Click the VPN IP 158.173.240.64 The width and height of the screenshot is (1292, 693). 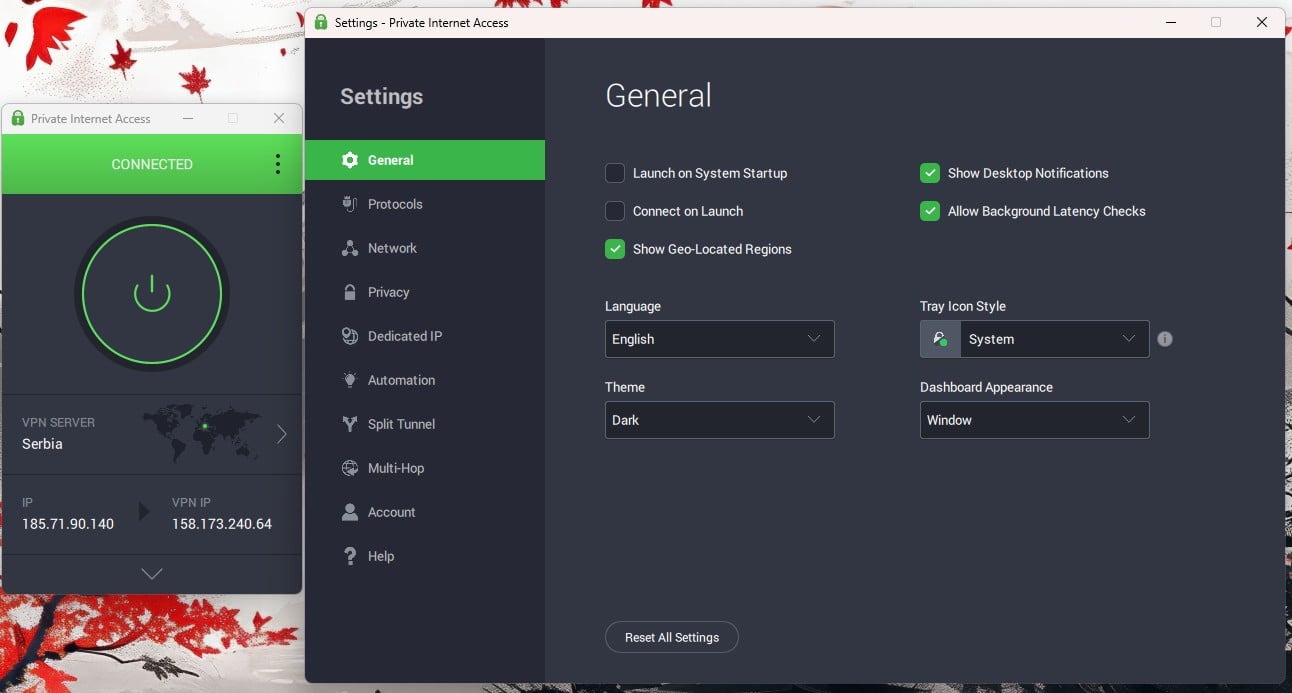(222, 524)
